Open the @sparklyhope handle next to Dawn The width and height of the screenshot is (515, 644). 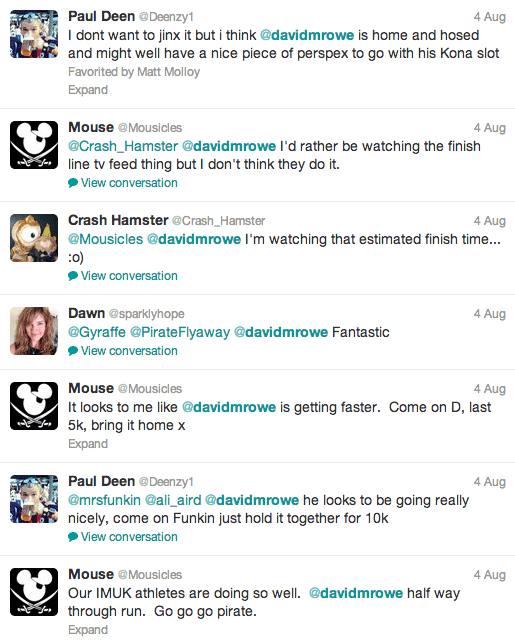click(147, 314)
